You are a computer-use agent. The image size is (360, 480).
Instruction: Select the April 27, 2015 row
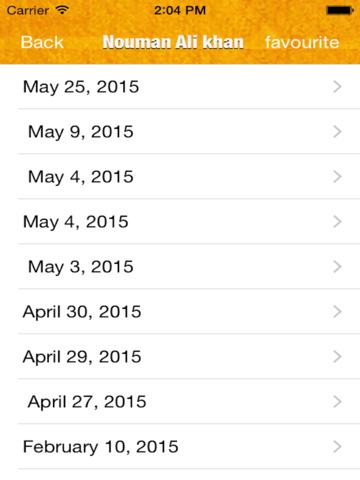180,402
